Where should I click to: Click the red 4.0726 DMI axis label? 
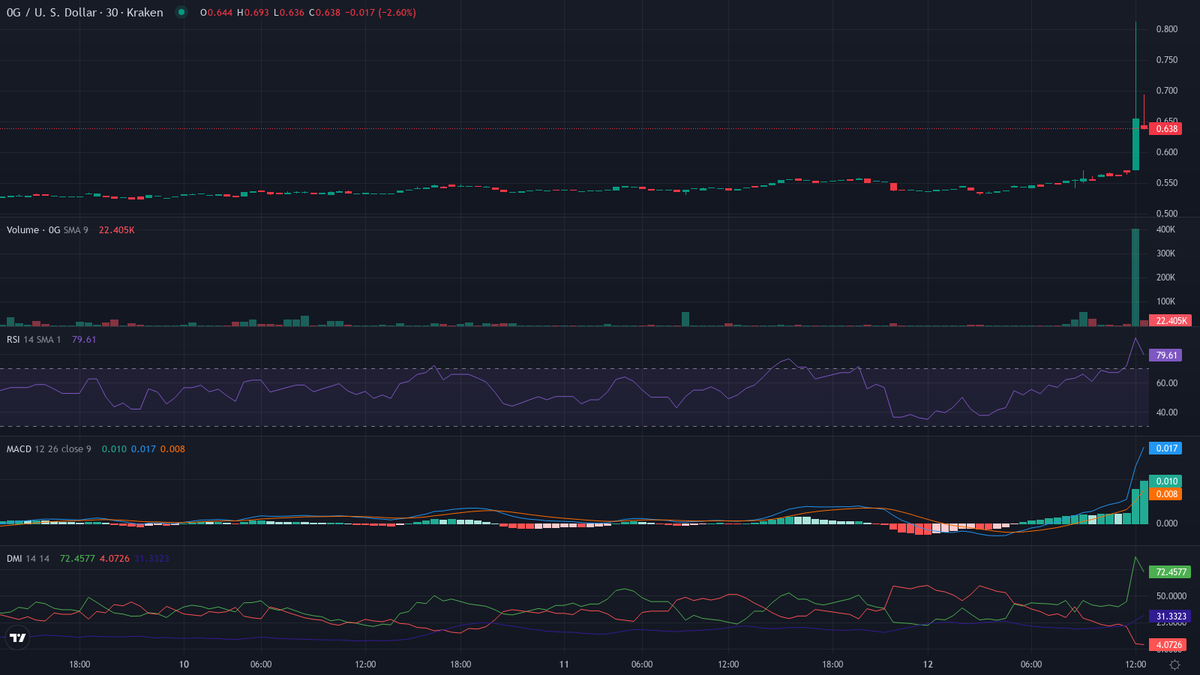point(1168,644)
